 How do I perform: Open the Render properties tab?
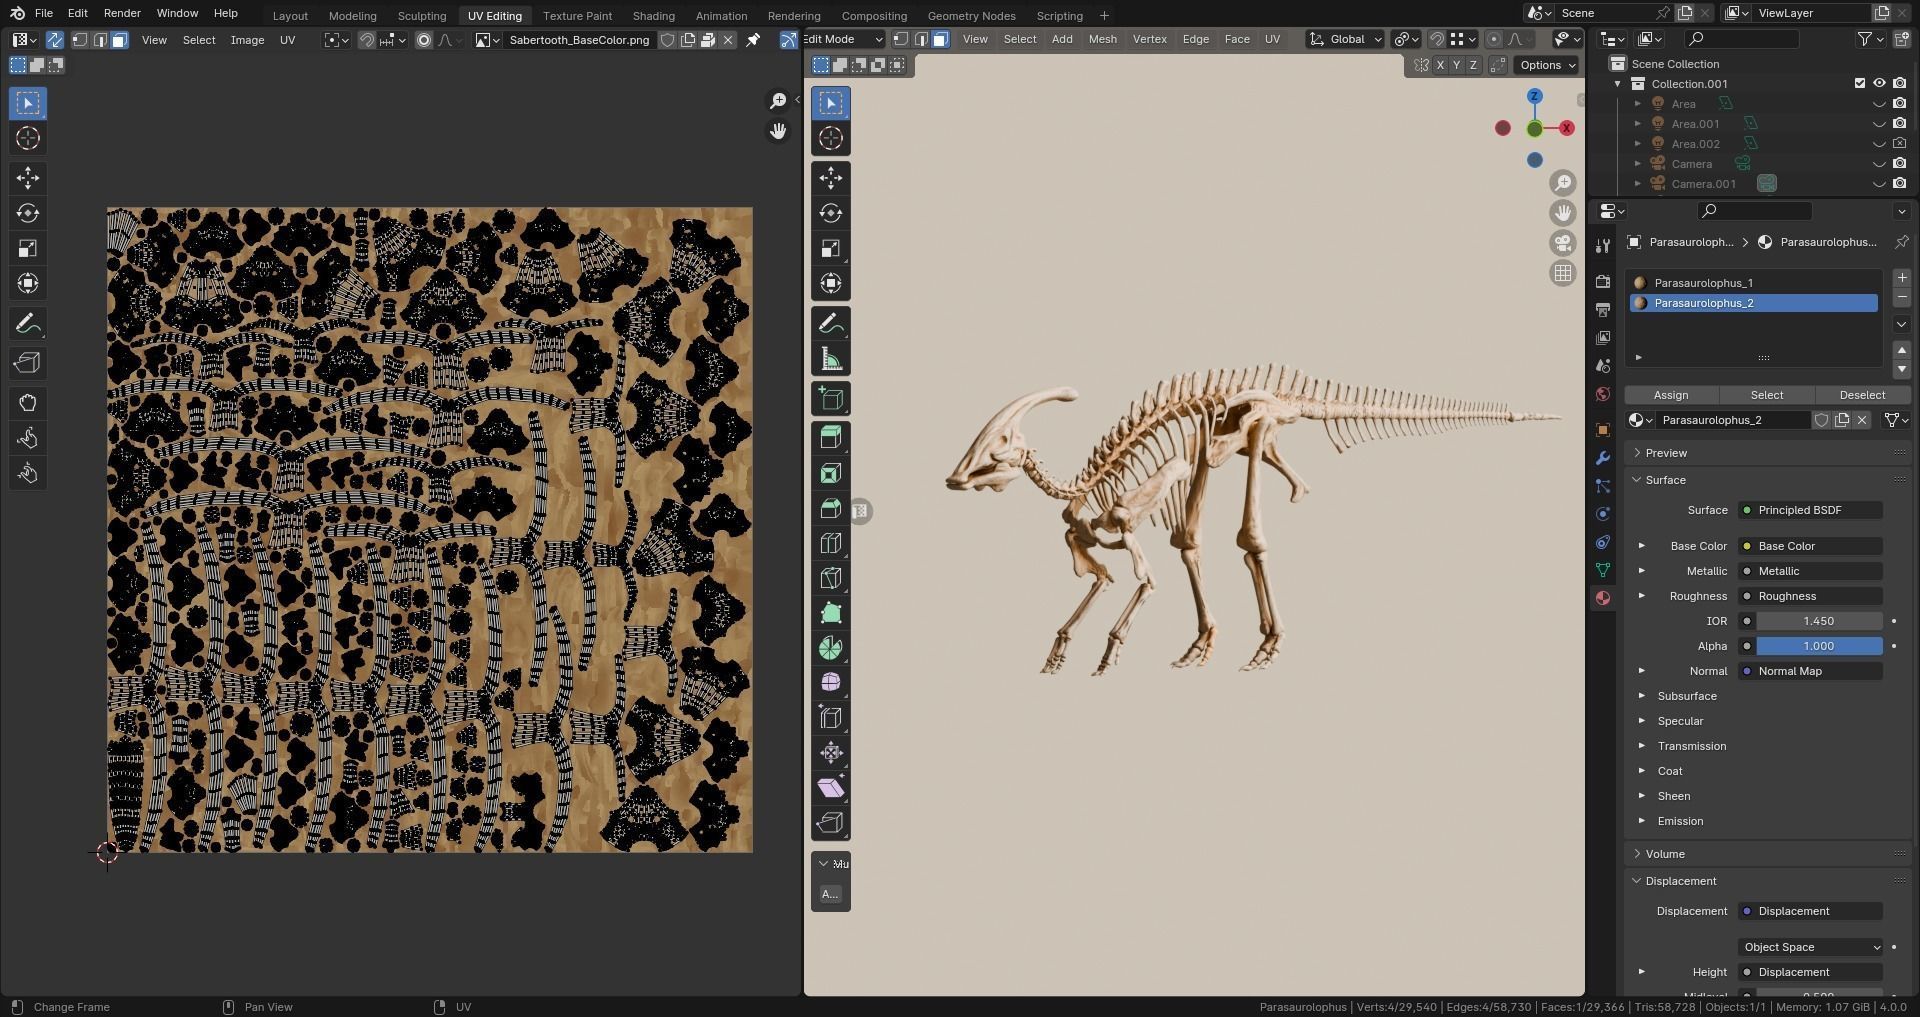(1603, 282)
